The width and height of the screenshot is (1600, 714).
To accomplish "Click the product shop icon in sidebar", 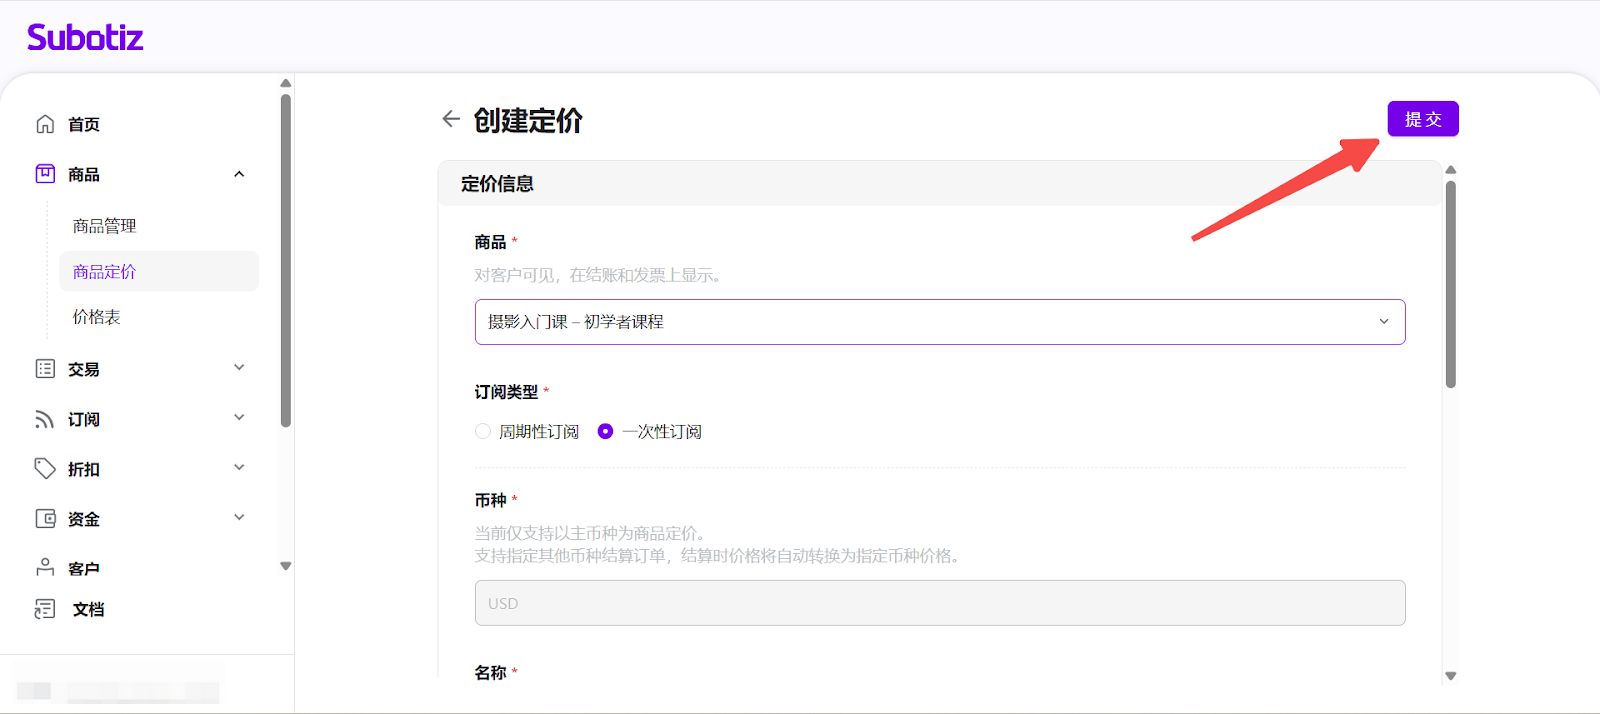I will click(45, 174).
